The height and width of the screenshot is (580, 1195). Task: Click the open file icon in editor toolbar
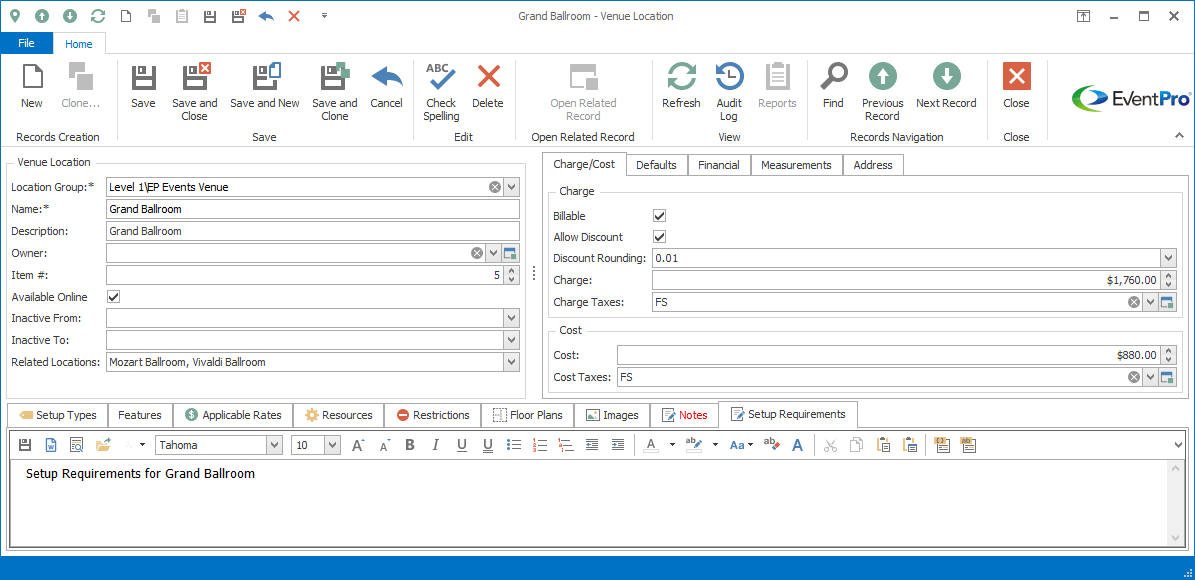(102, 445)
